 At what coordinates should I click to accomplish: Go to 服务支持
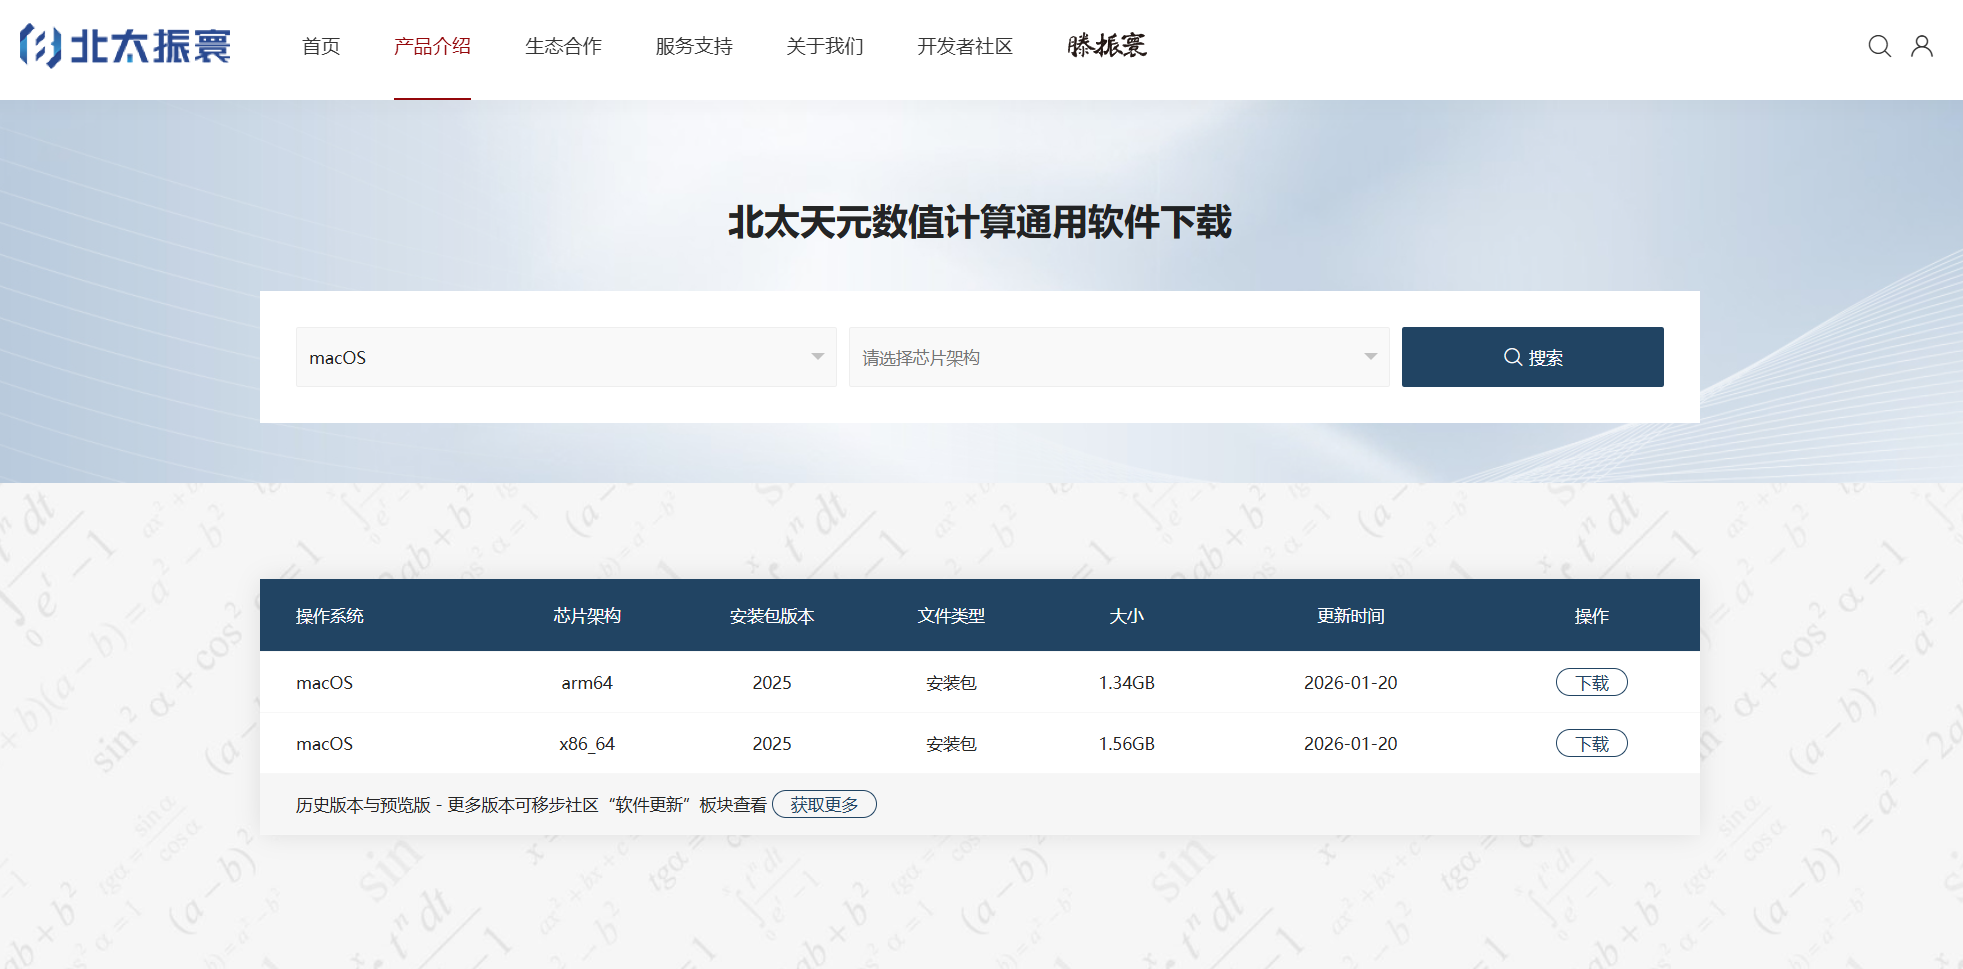pos(694,46)
